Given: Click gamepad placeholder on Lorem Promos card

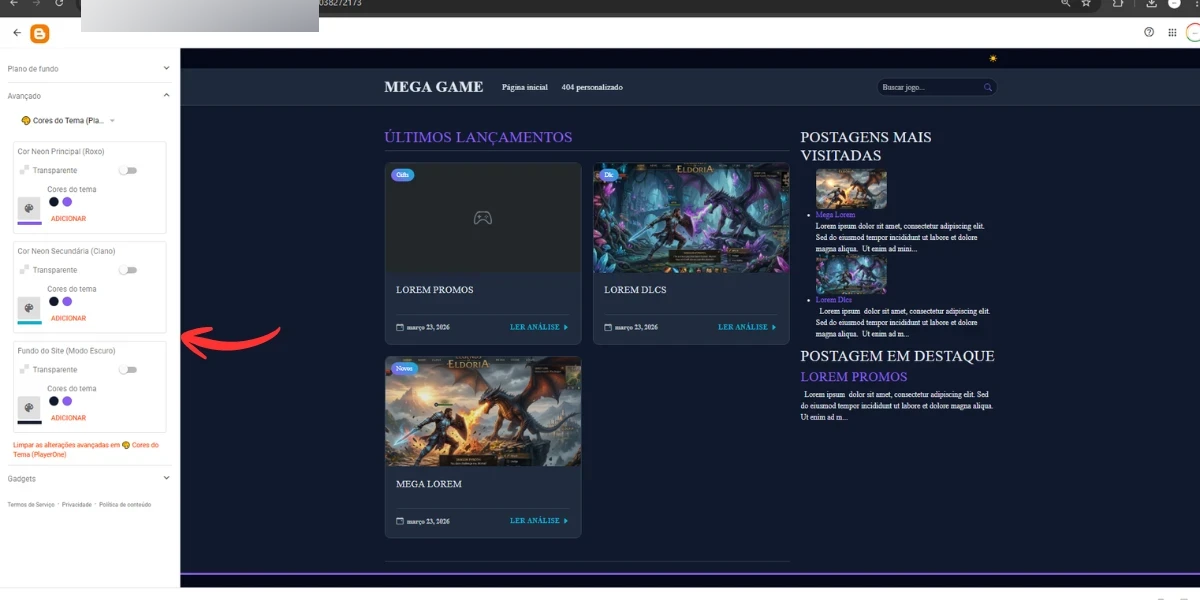Looking at the screenshot, I should coord(482,217).
